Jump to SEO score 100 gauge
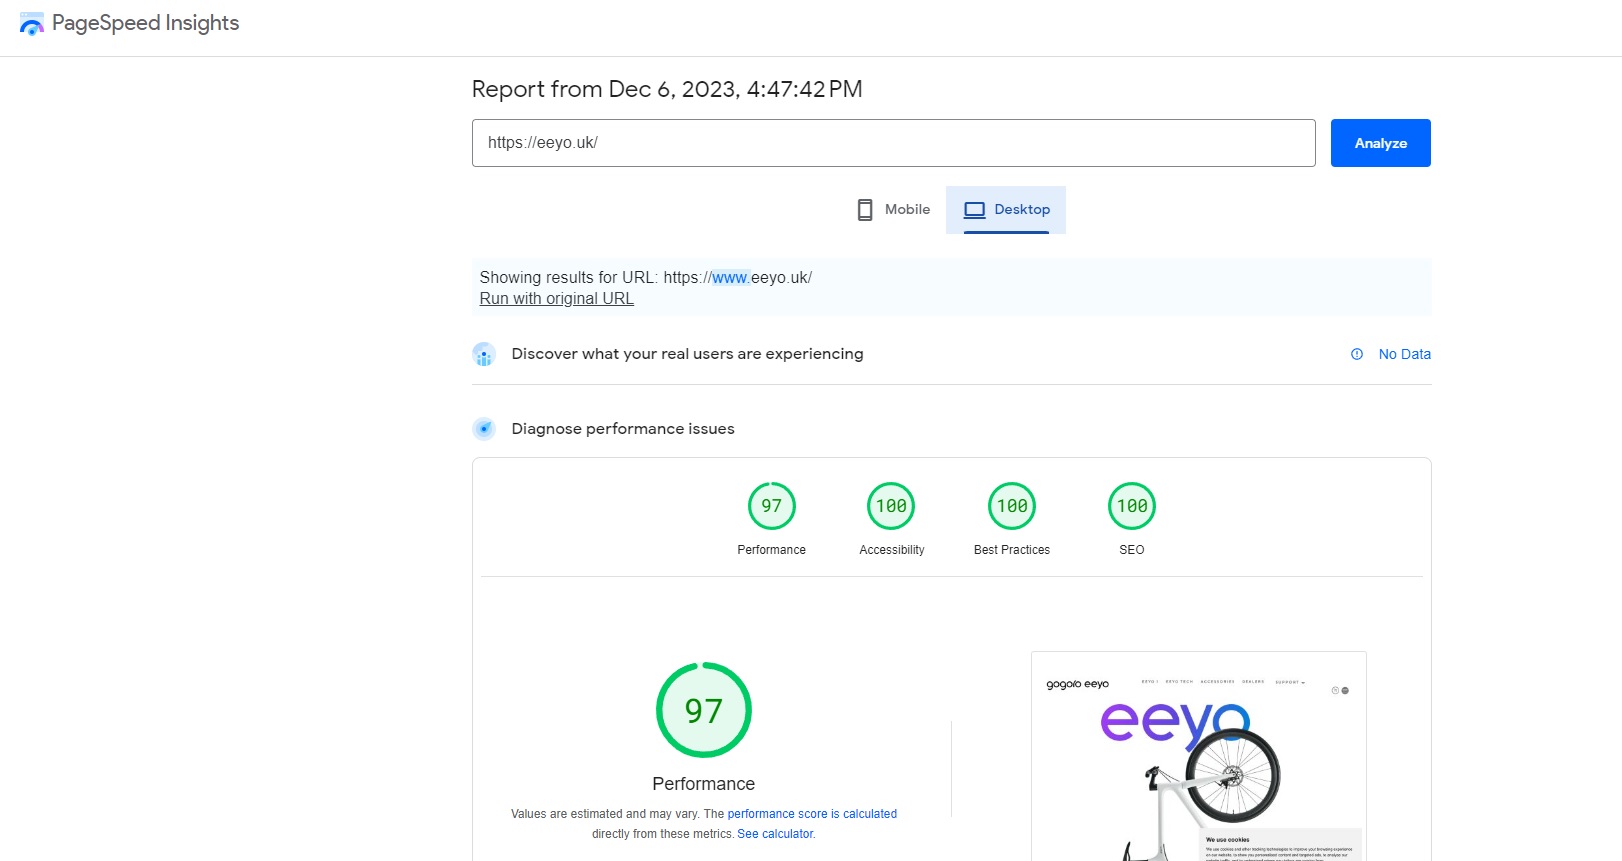This screenshot has height=861, width=1622. tap(1132, 506)
